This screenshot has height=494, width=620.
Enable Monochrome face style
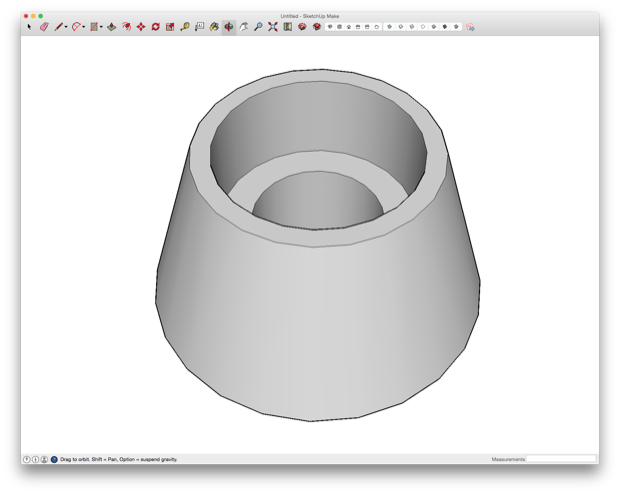point(456,27)
